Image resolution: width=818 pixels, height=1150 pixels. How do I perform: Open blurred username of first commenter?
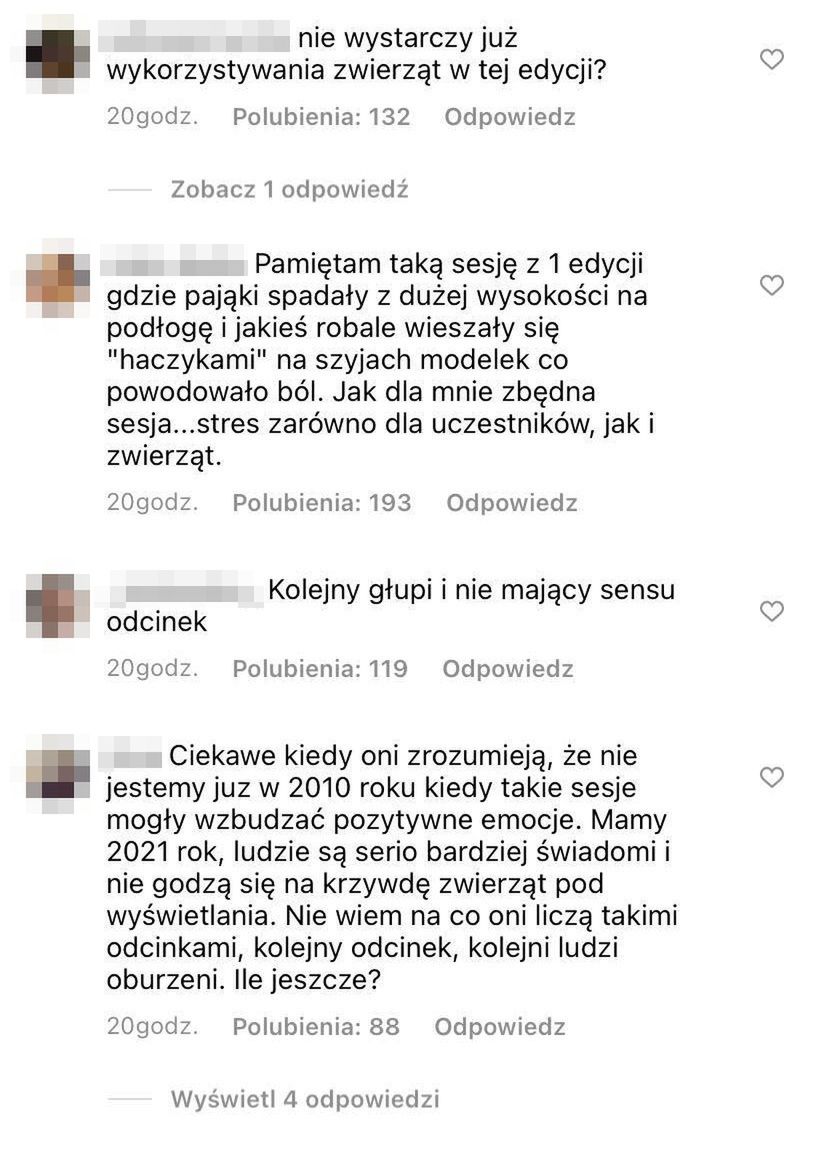click(194, 37)
